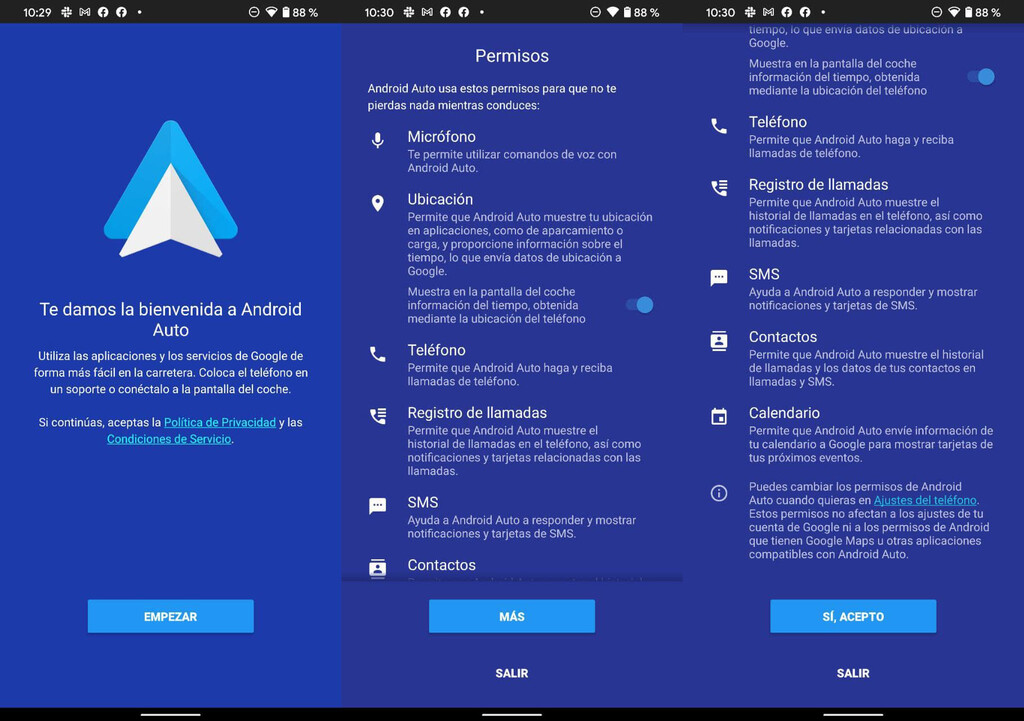Image resolution: width=1024 pixels, height=721 pixels.
Task: Tap the info icon beside the permissions note
Action: click(719, 493)
